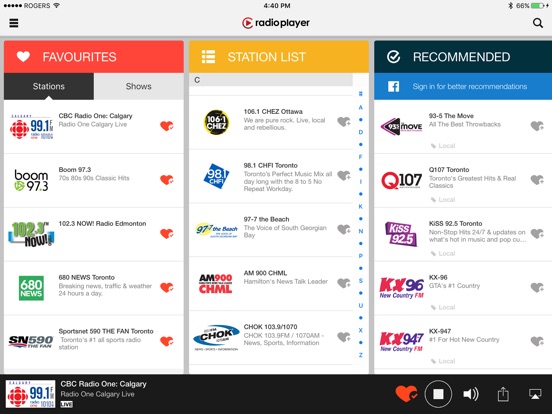Viewport: 552px width, 414px height.
Task: Open the 93-5 The Move logo
Action: pos(401,126)
